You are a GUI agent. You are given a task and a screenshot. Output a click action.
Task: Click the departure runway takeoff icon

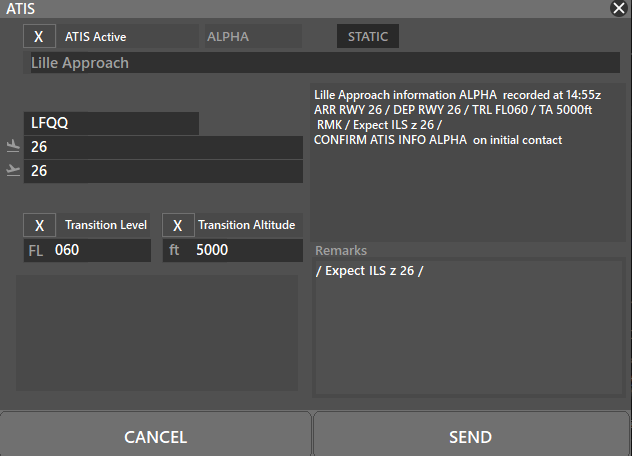[13, 171]
